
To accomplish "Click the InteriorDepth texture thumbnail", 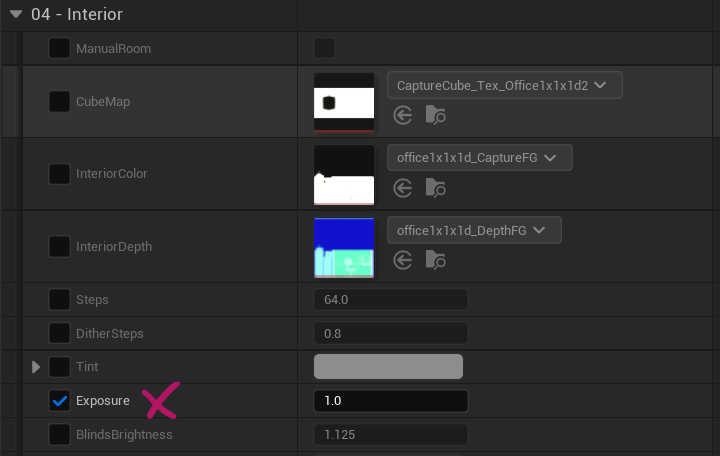I will 344,247.
